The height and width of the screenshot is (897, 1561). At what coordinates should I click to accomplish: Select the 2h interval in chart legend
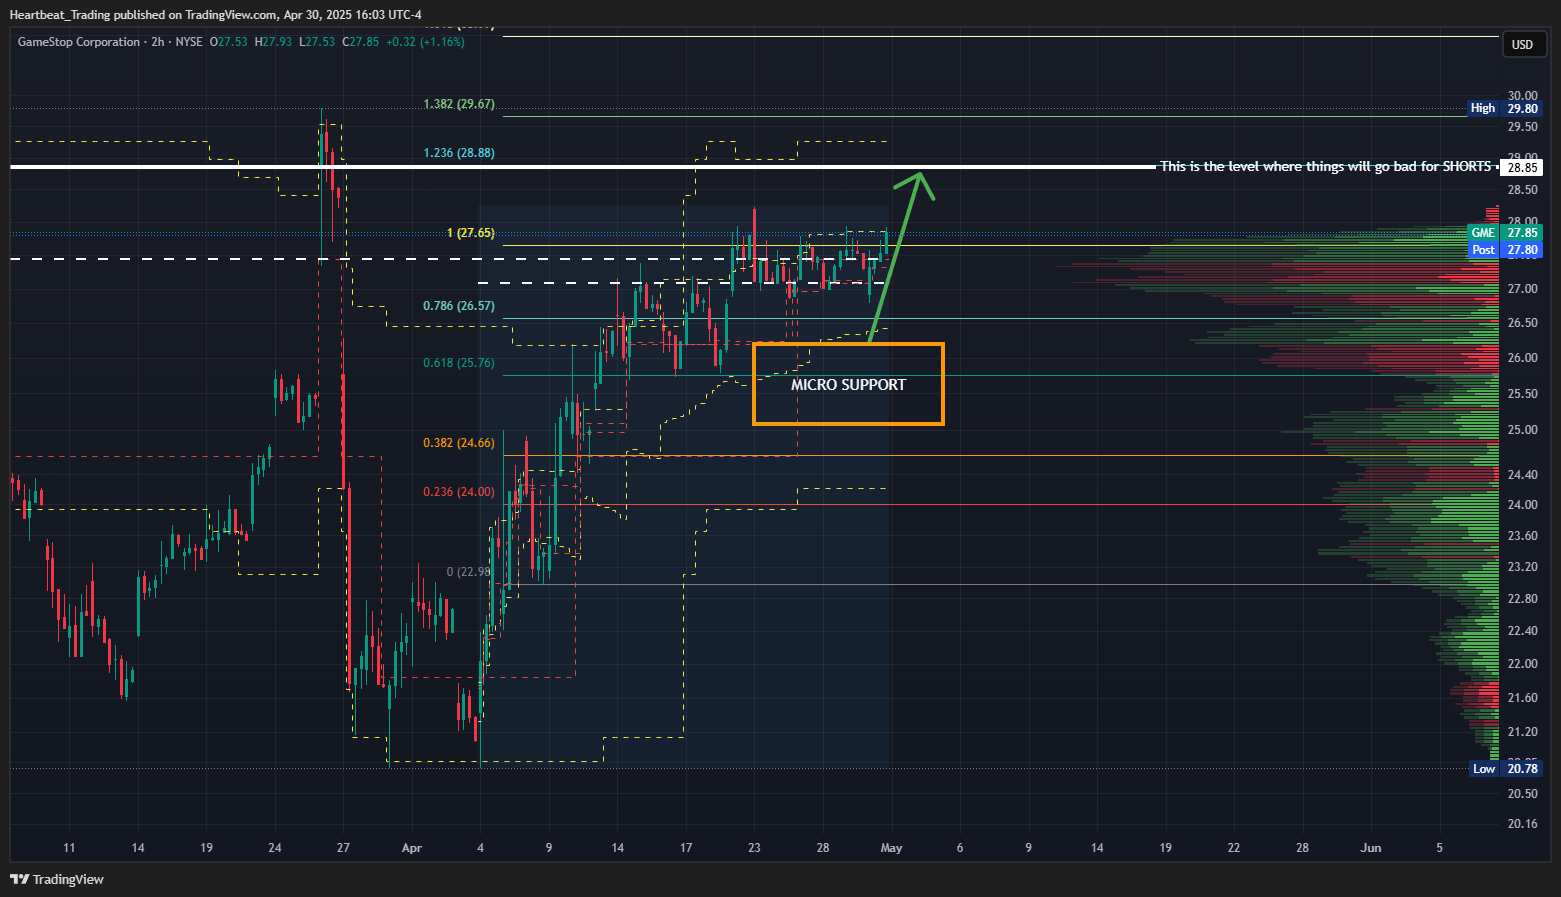pos(157,42)
